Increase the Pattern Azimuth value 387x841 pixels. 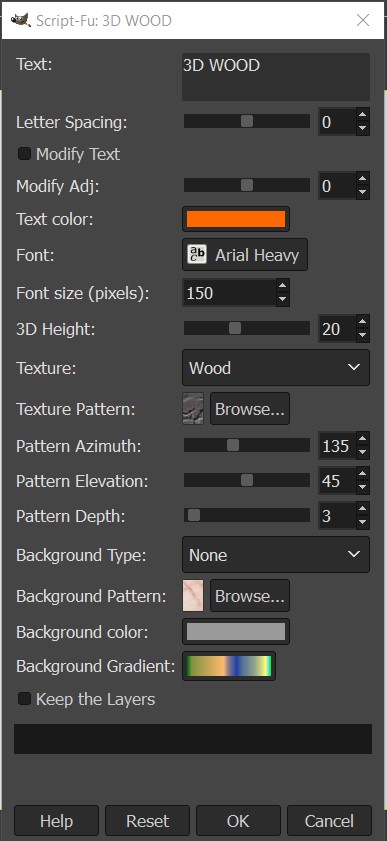click(363, 439)
